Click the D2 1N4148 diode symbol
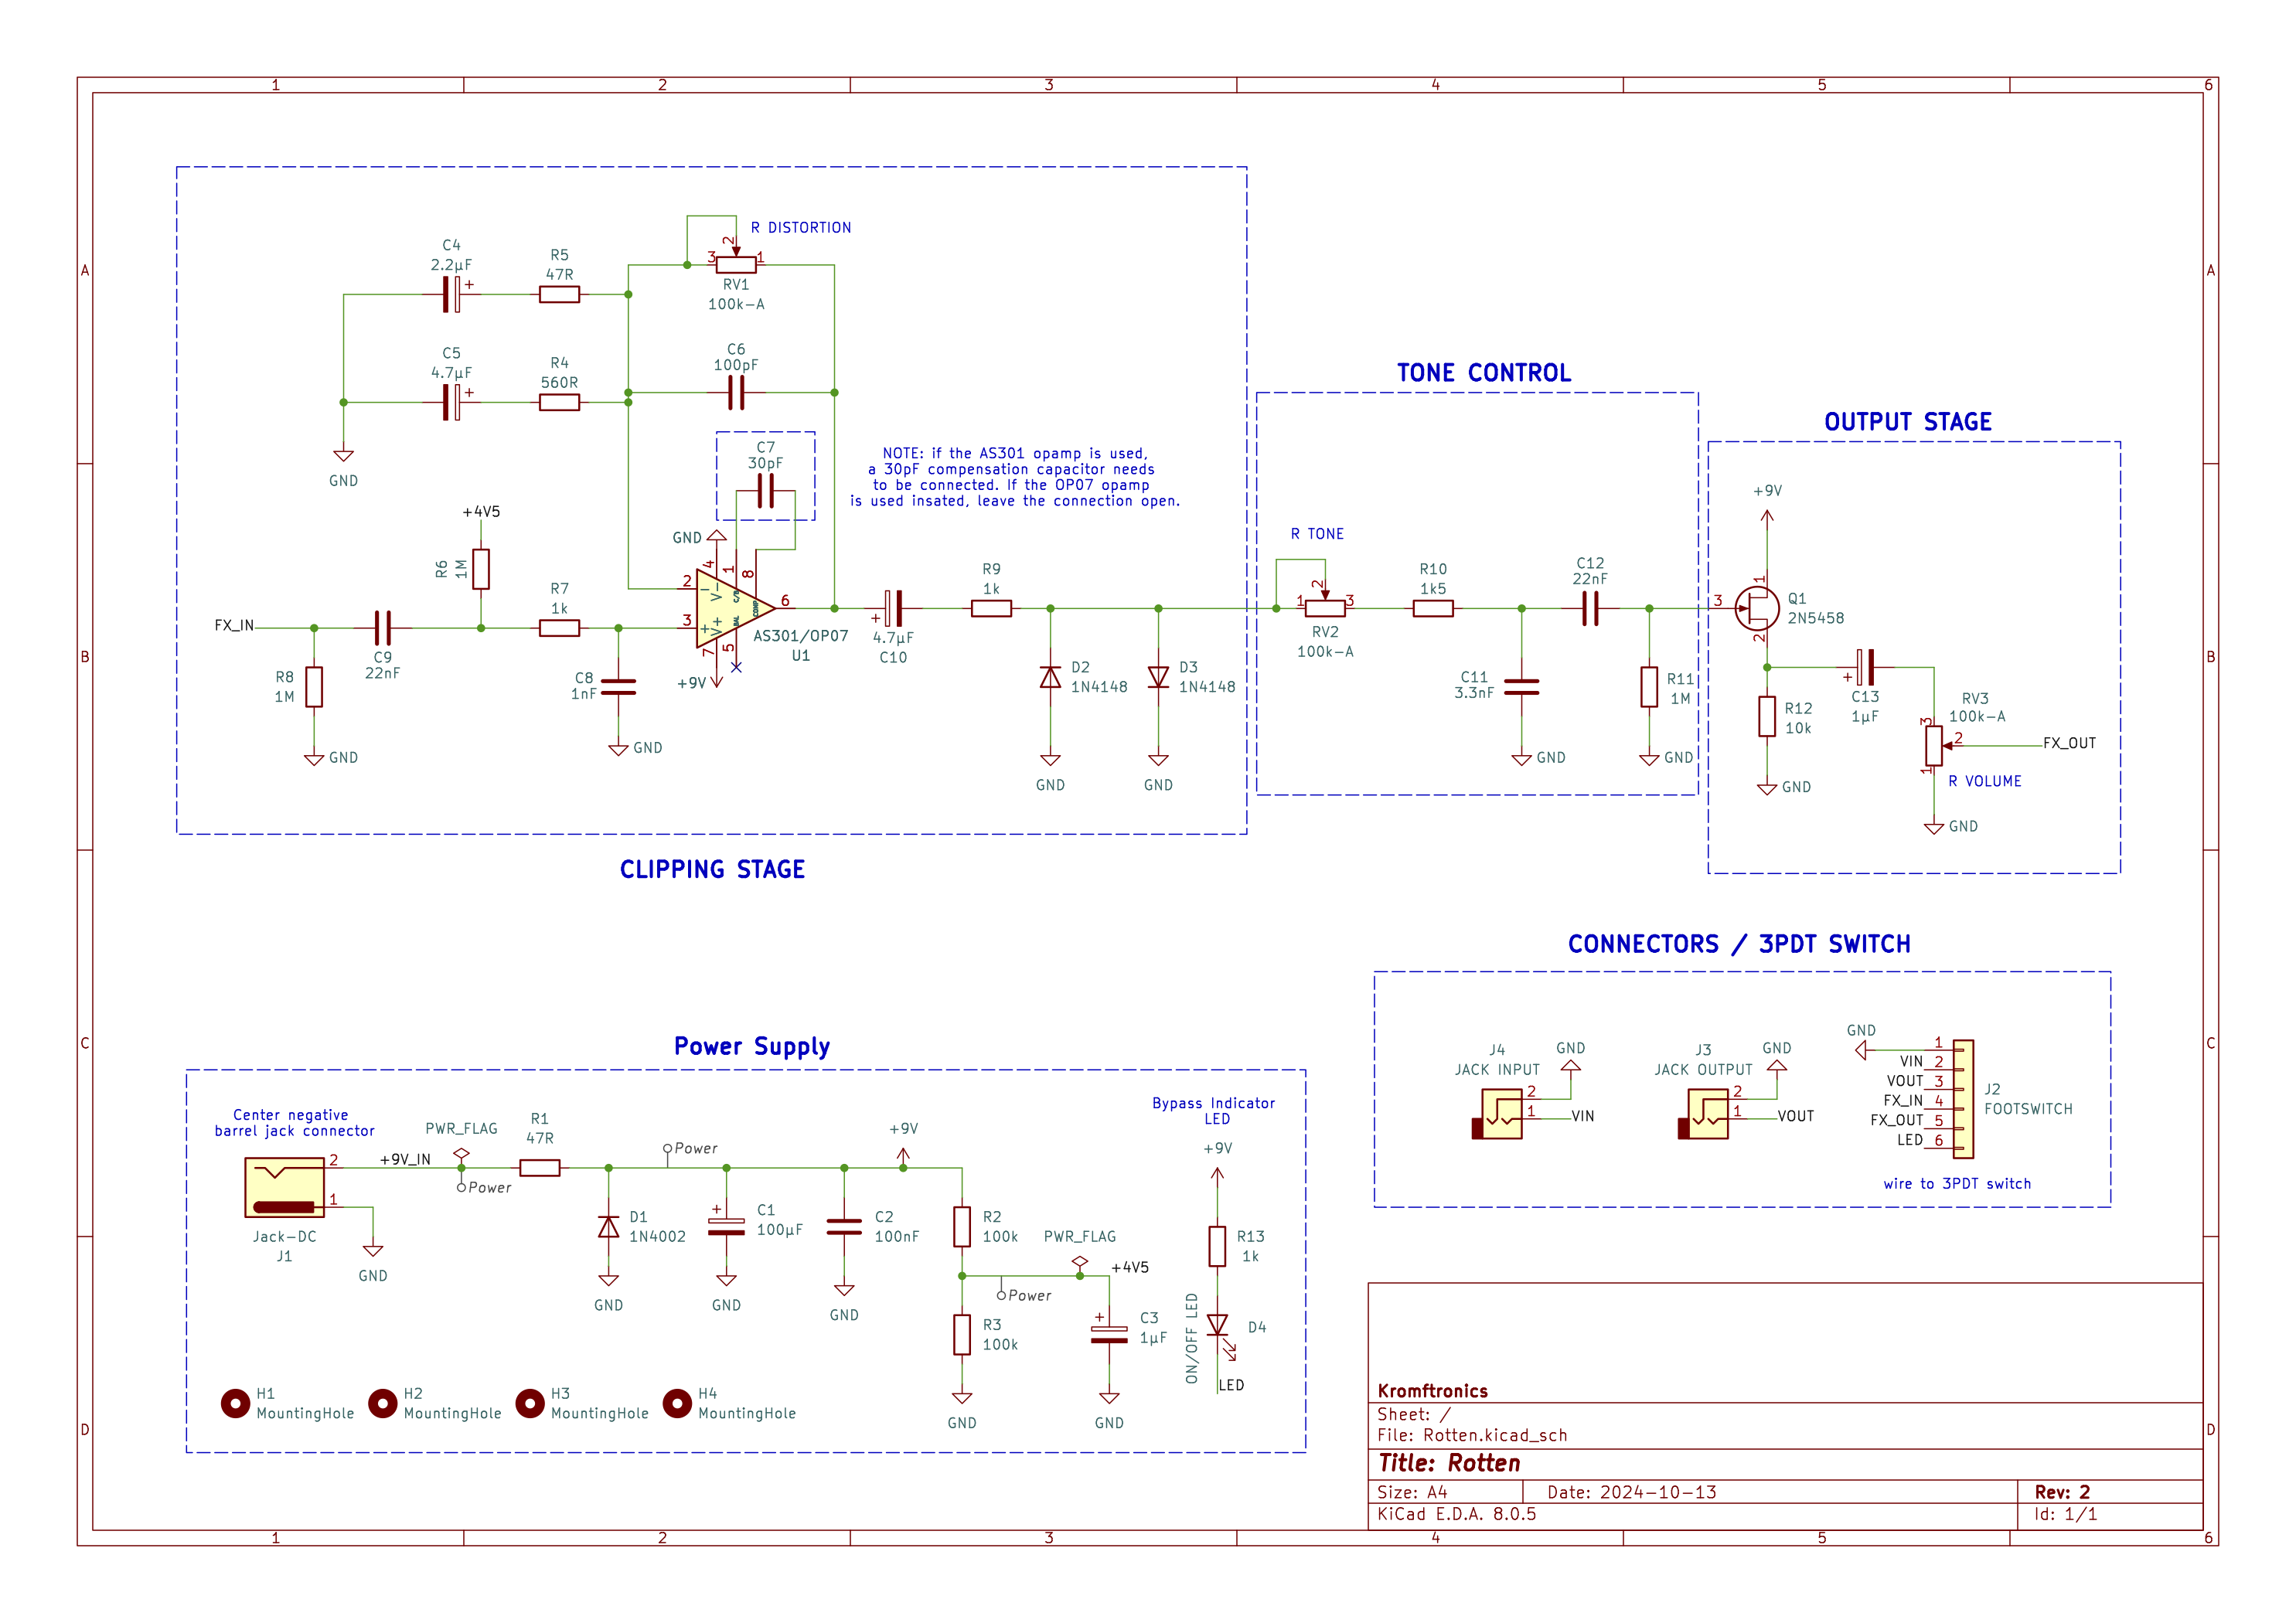2296x1623 pixels. pos(1050,677)
